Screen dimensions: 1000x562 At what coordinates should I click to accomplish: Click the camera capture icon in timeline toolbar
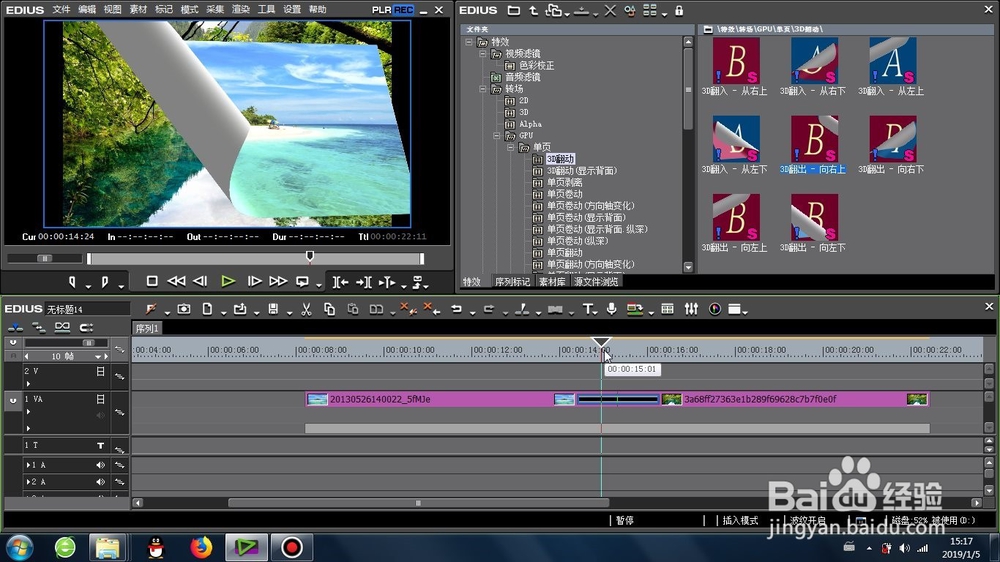(184, 309)
